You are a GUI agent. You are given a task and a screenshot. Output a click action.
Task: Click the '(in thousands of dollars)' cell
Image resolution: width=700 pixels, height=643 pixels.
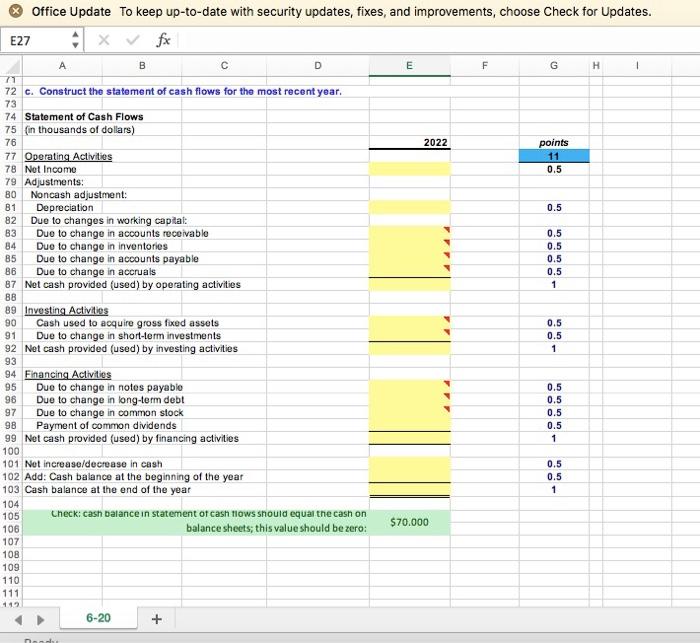pos(79,130)
